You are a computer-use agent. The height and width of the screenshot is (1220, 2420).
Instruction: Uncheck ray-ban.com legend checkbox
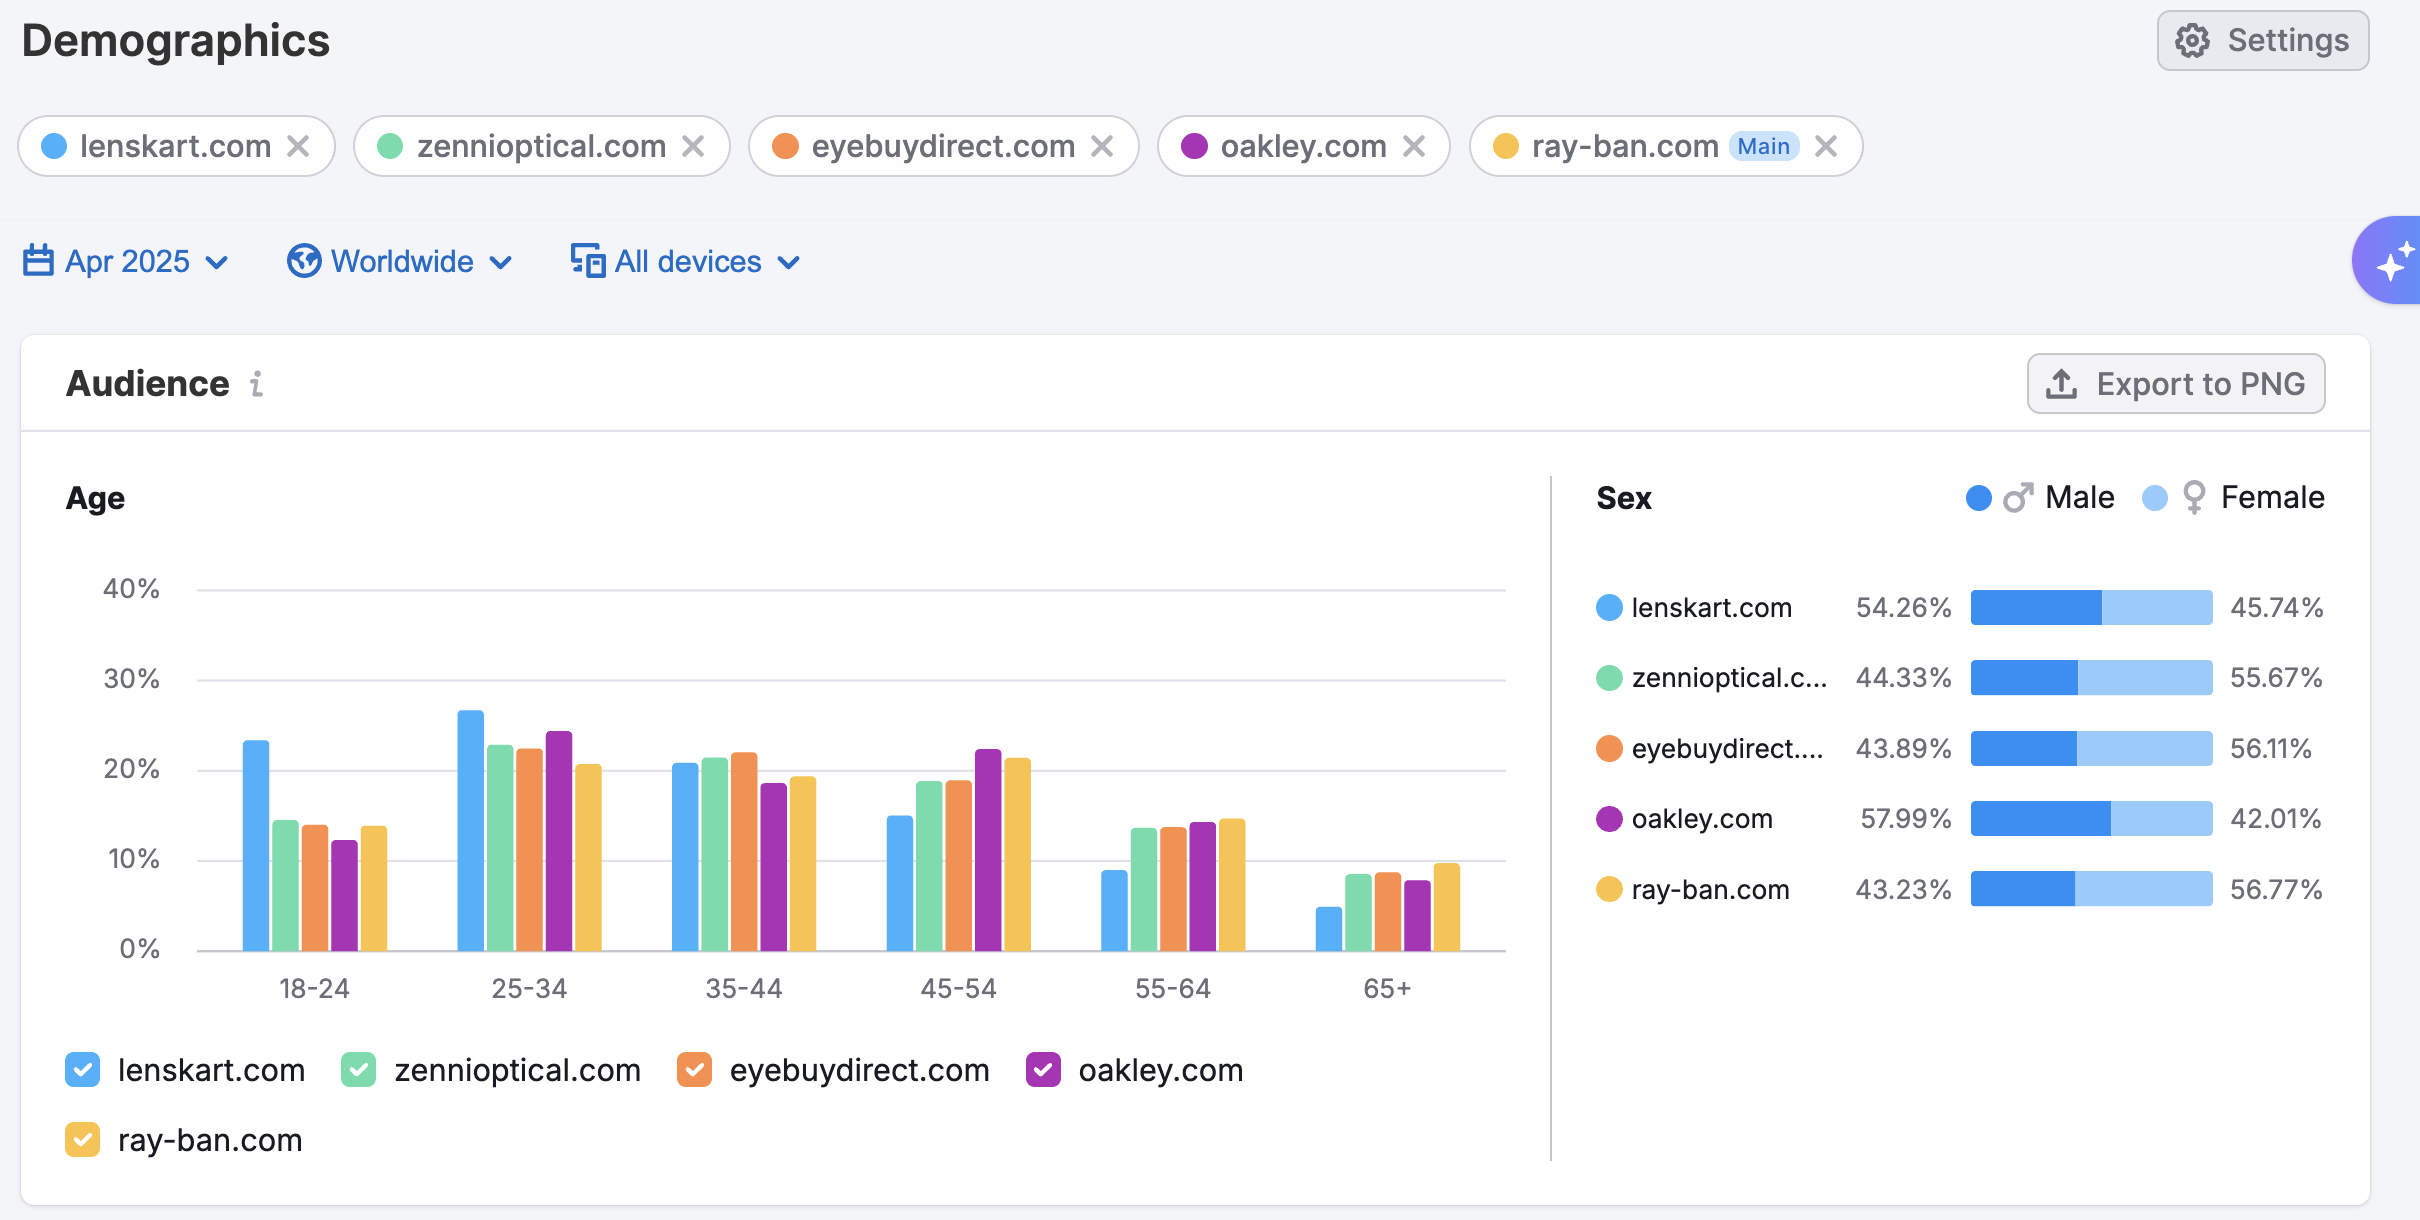point(82,1140)
